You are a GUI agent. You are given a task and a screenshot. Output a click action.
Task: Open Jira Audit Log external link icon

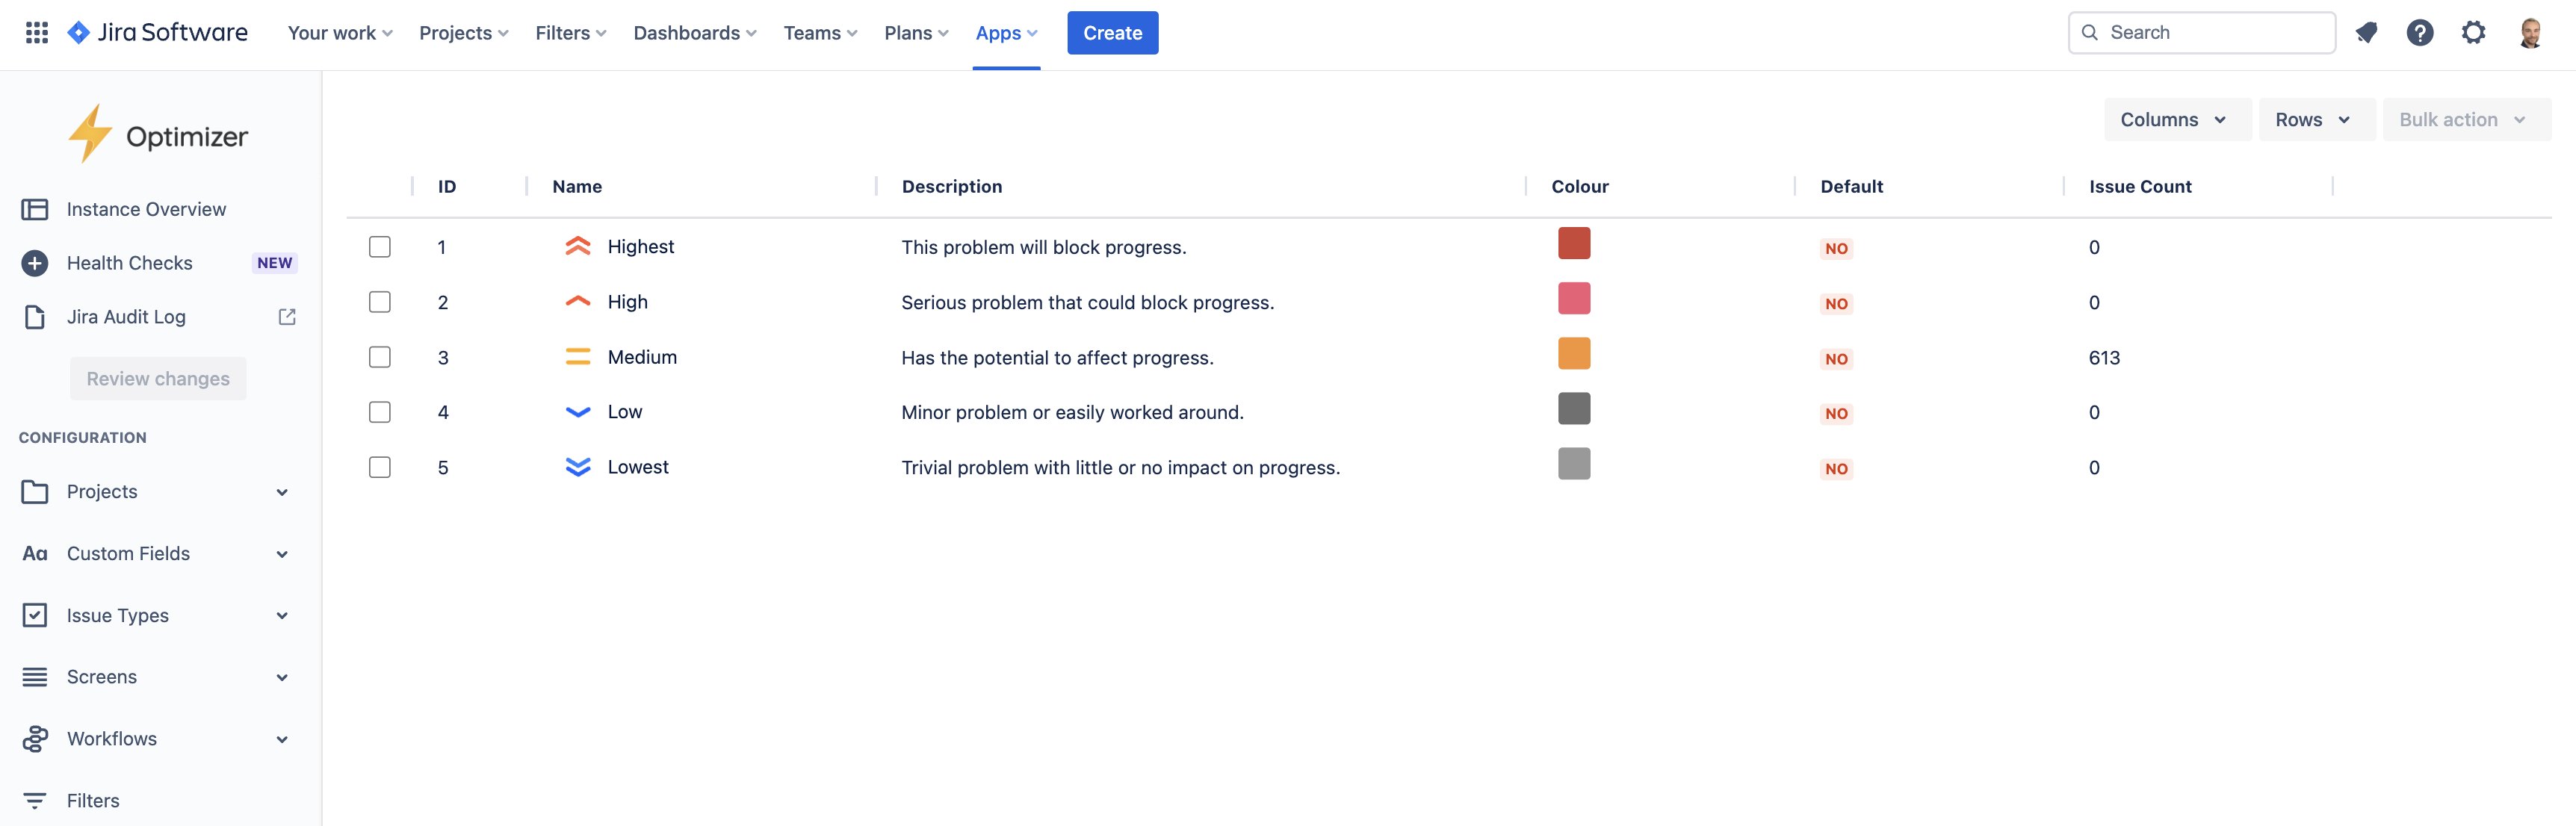click(287, 317)
